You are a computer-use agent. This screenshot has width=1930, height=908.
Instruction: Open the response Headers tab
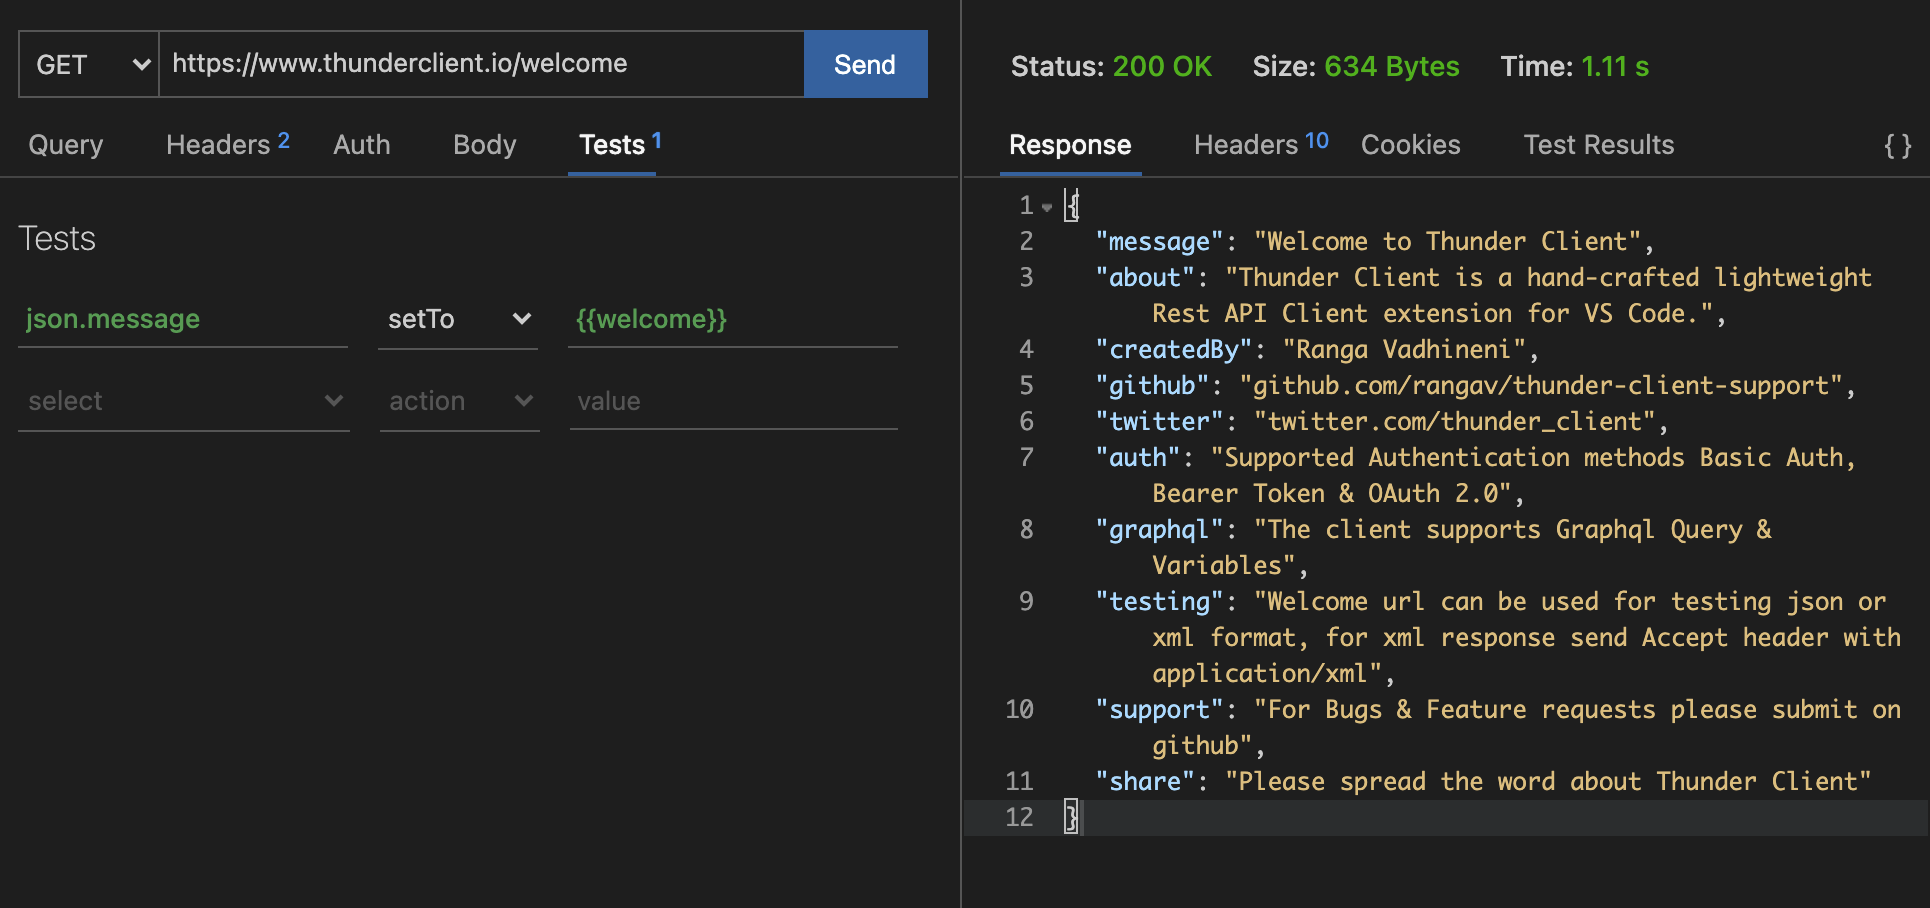click(x=1246, y=145)
